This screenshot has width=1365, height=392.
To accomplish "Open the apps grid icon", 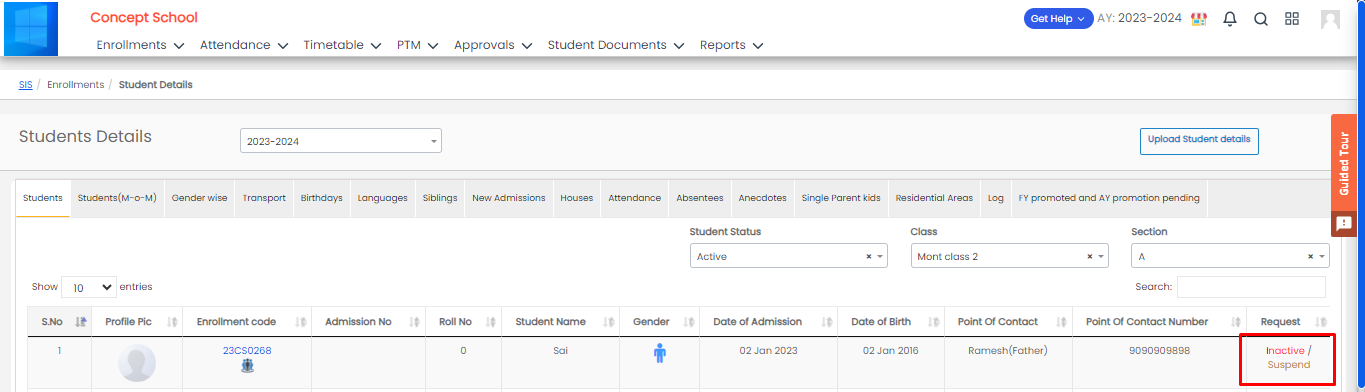I will click(x=1292, y=19).
